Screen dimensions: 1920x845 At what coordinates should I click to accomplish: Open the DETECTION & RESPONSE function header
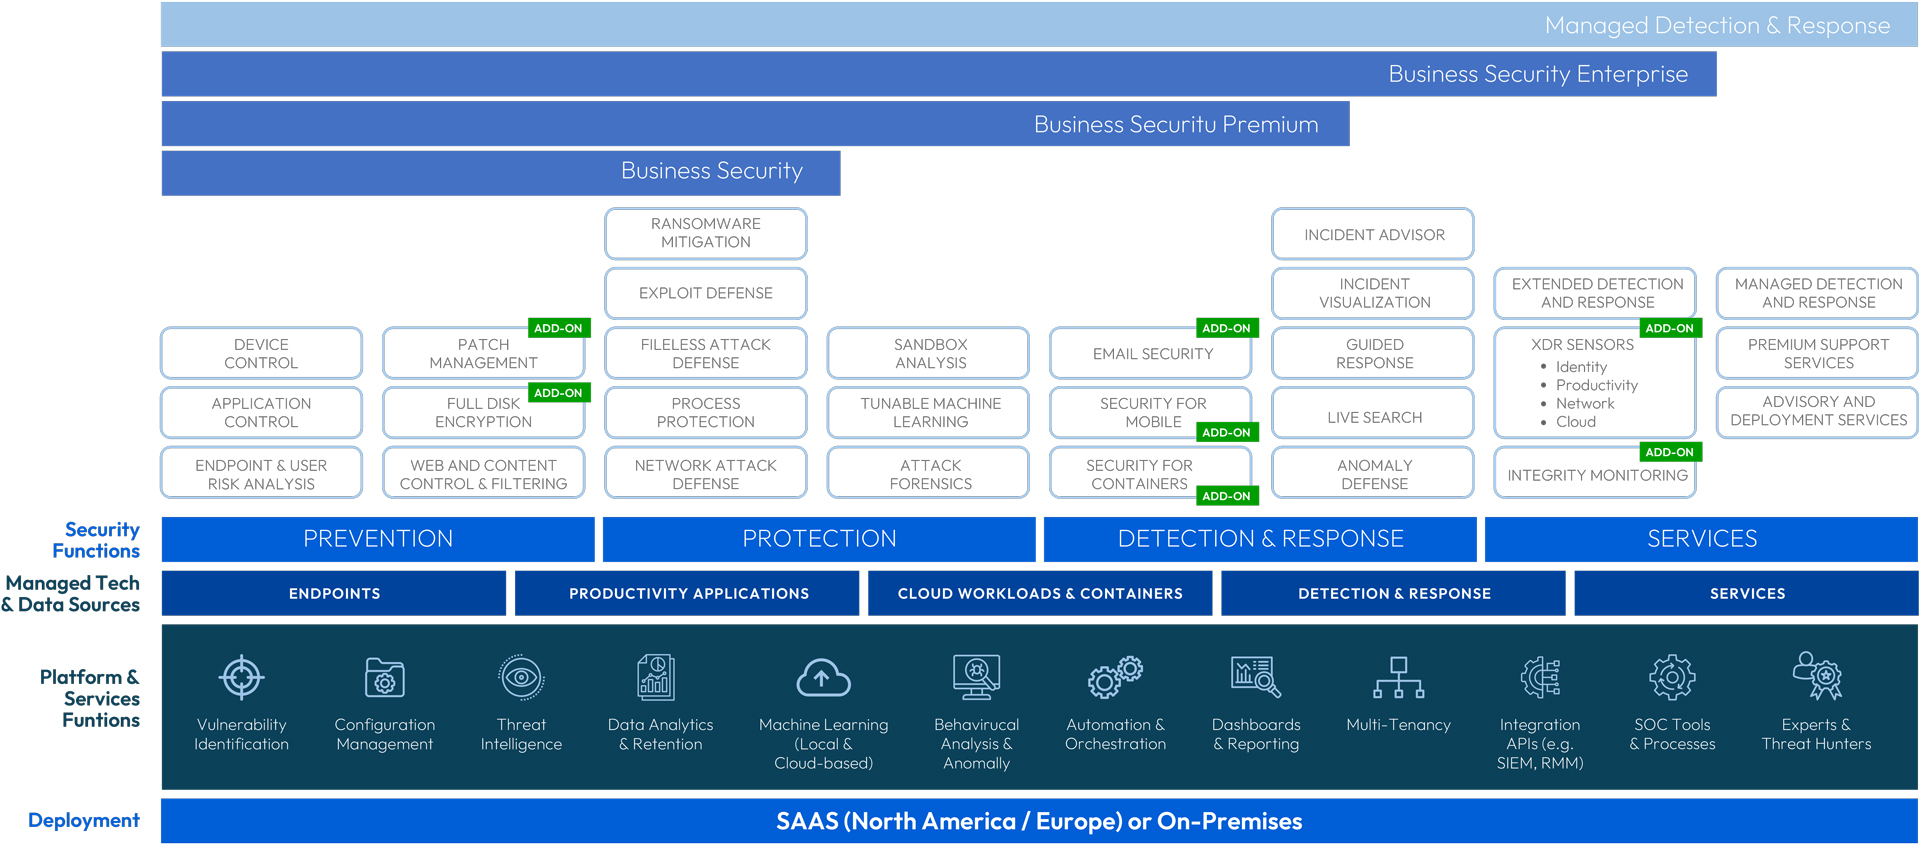(1260, 539)
